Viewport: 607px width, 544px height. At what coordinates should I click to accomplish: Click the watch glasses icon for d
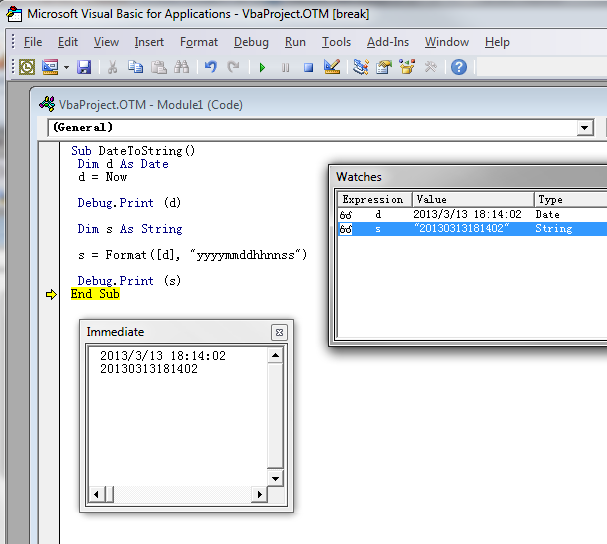(346, 215)
